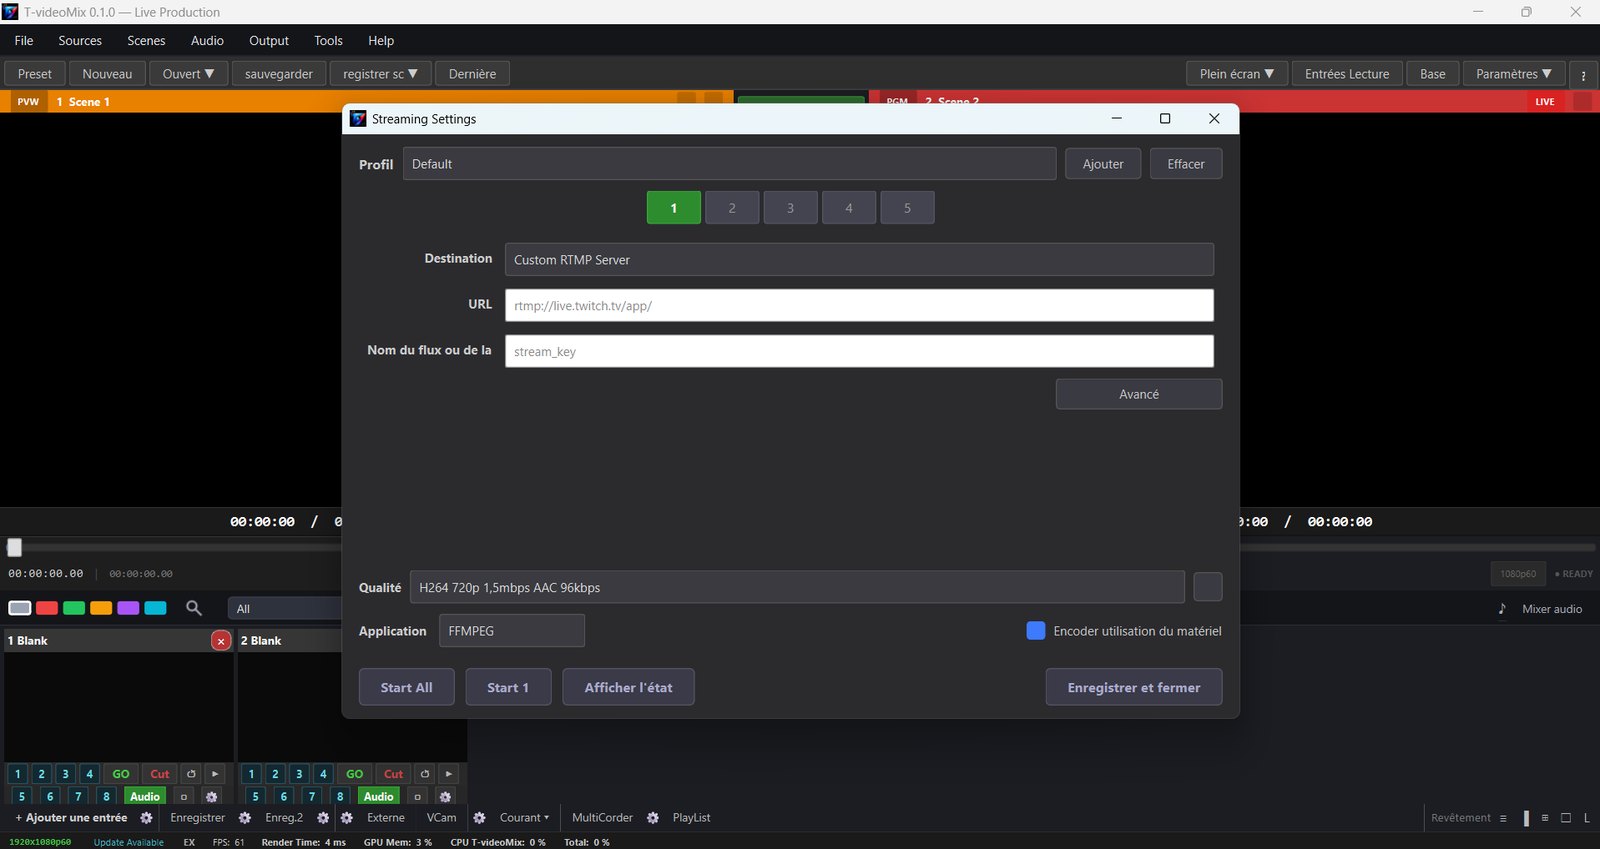Toggle overlay 1 on 1 Blank input
1600x849 pixels.
(18, 774)
